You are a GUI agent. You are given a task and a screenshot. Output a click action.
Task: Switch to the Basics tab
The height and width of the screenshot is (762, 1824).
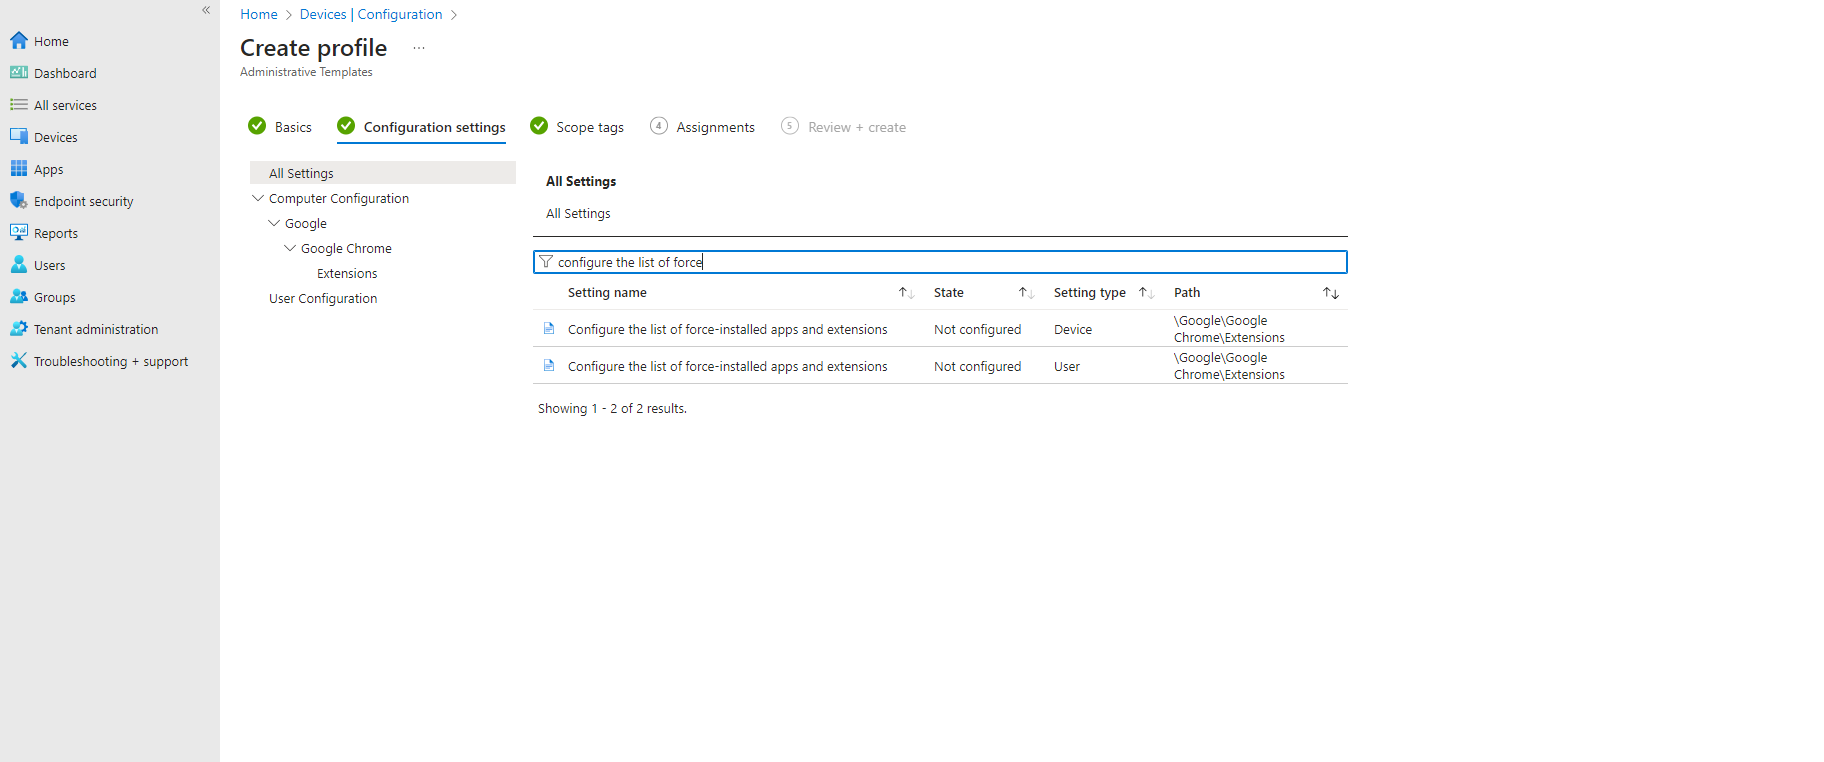280,127
